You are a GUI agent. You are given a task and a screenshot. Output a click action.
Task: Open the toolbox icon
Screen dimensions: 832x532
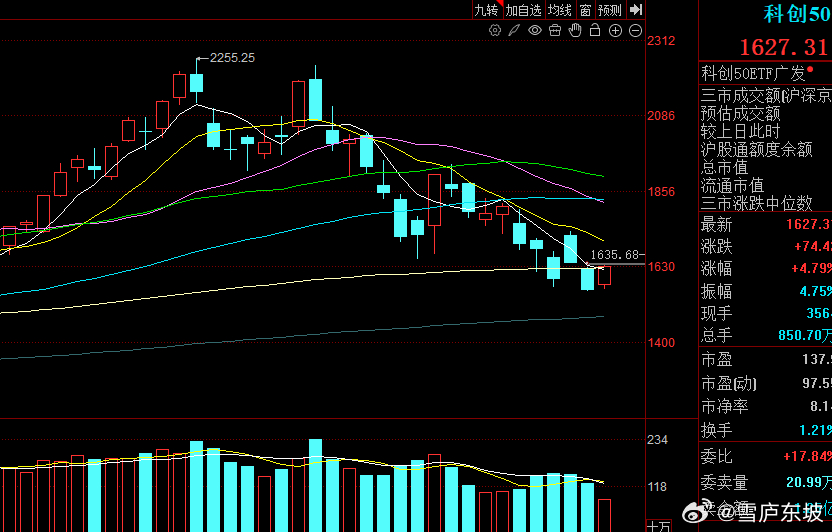click(x=555, y=30)
